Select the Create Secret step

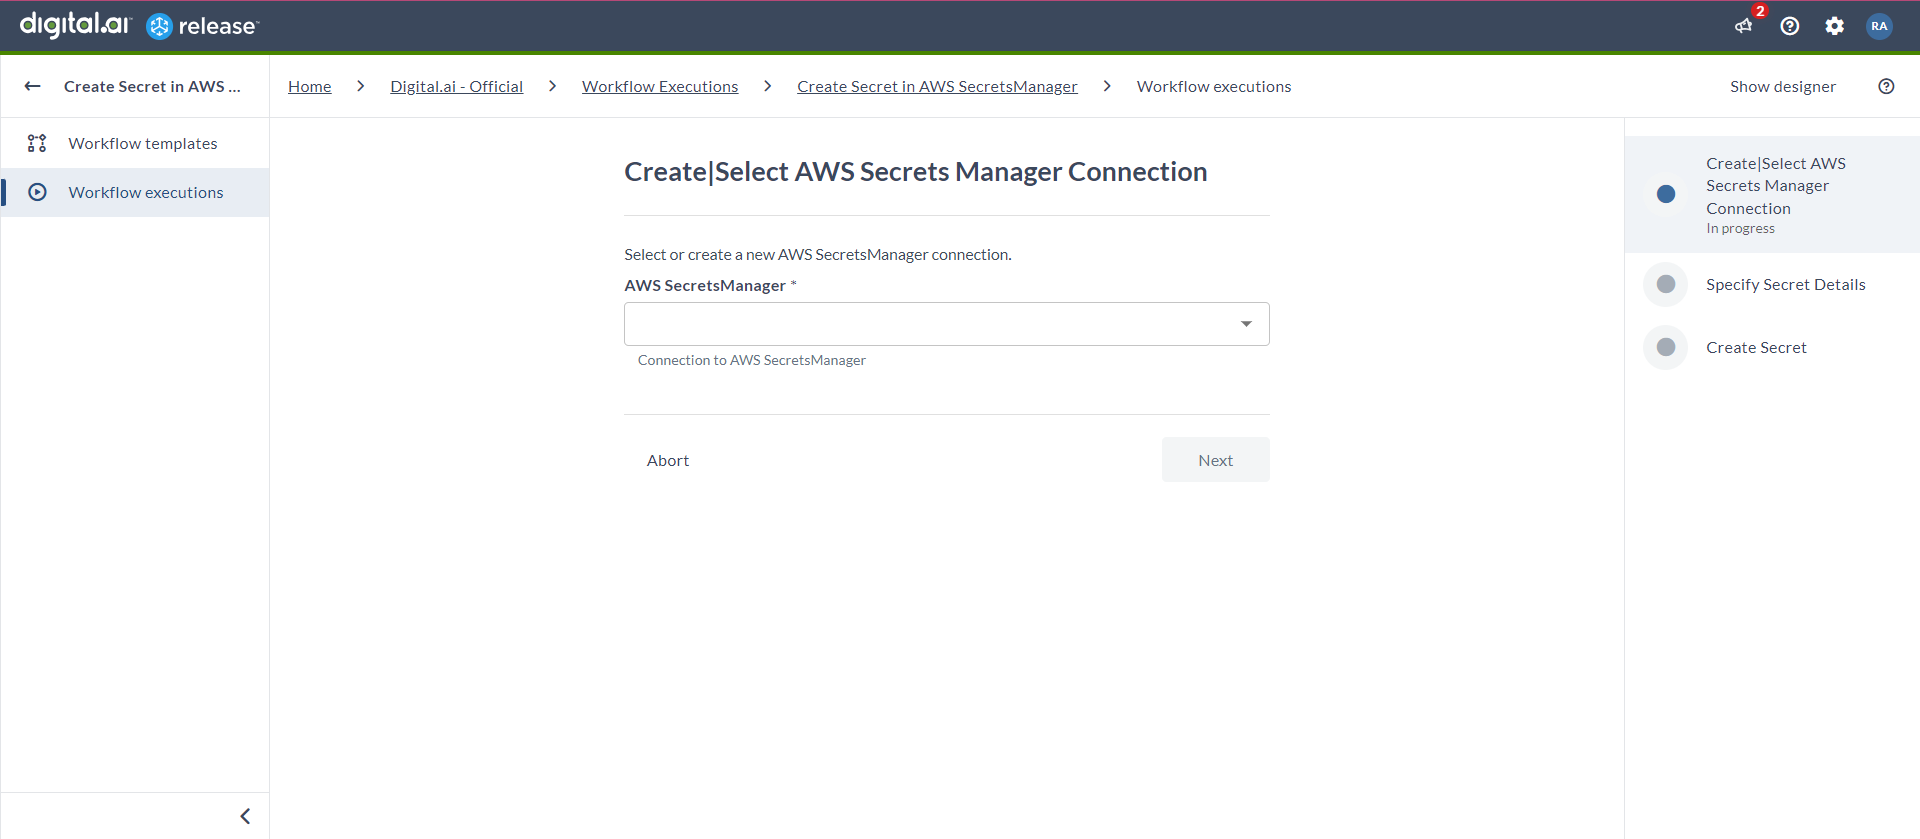pyautogui.click(x=1772, y=347)
